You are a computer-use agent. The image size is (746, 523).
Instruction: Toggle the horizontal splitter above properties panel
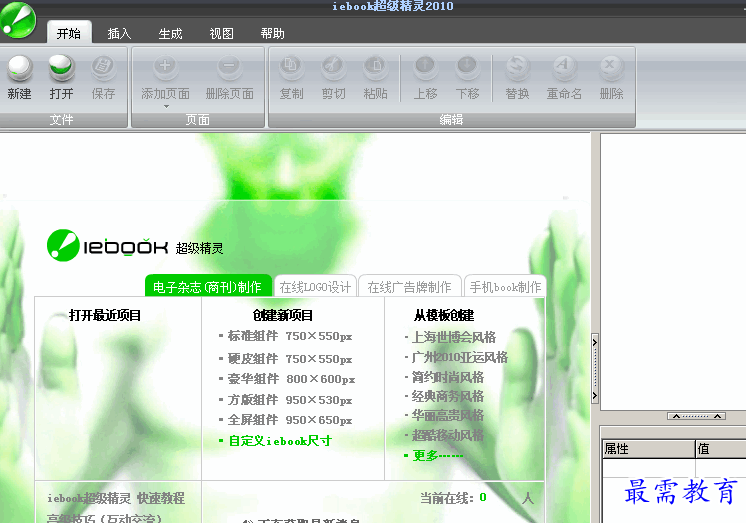pyautogui.click(x=697, y=416)
